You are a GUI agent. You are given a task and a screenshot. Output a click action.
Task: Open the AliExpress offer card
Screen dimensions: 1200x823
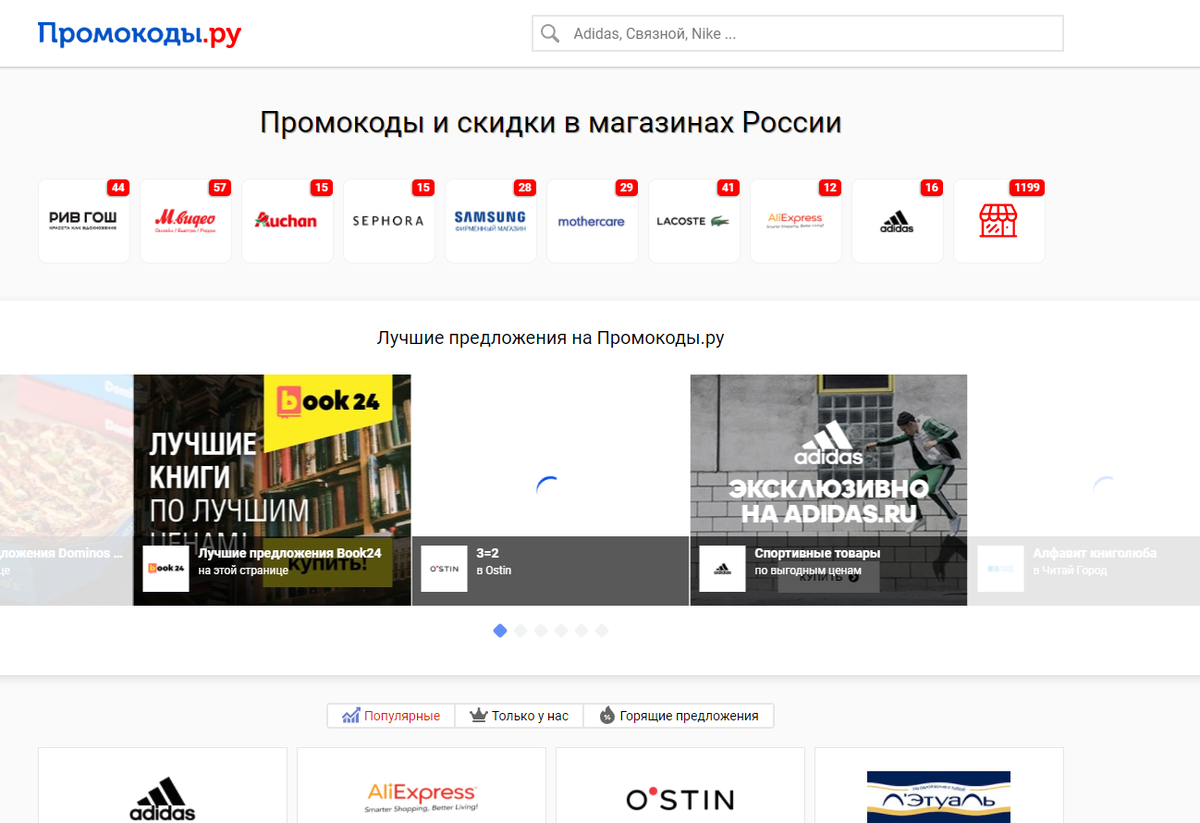point(421,786)
